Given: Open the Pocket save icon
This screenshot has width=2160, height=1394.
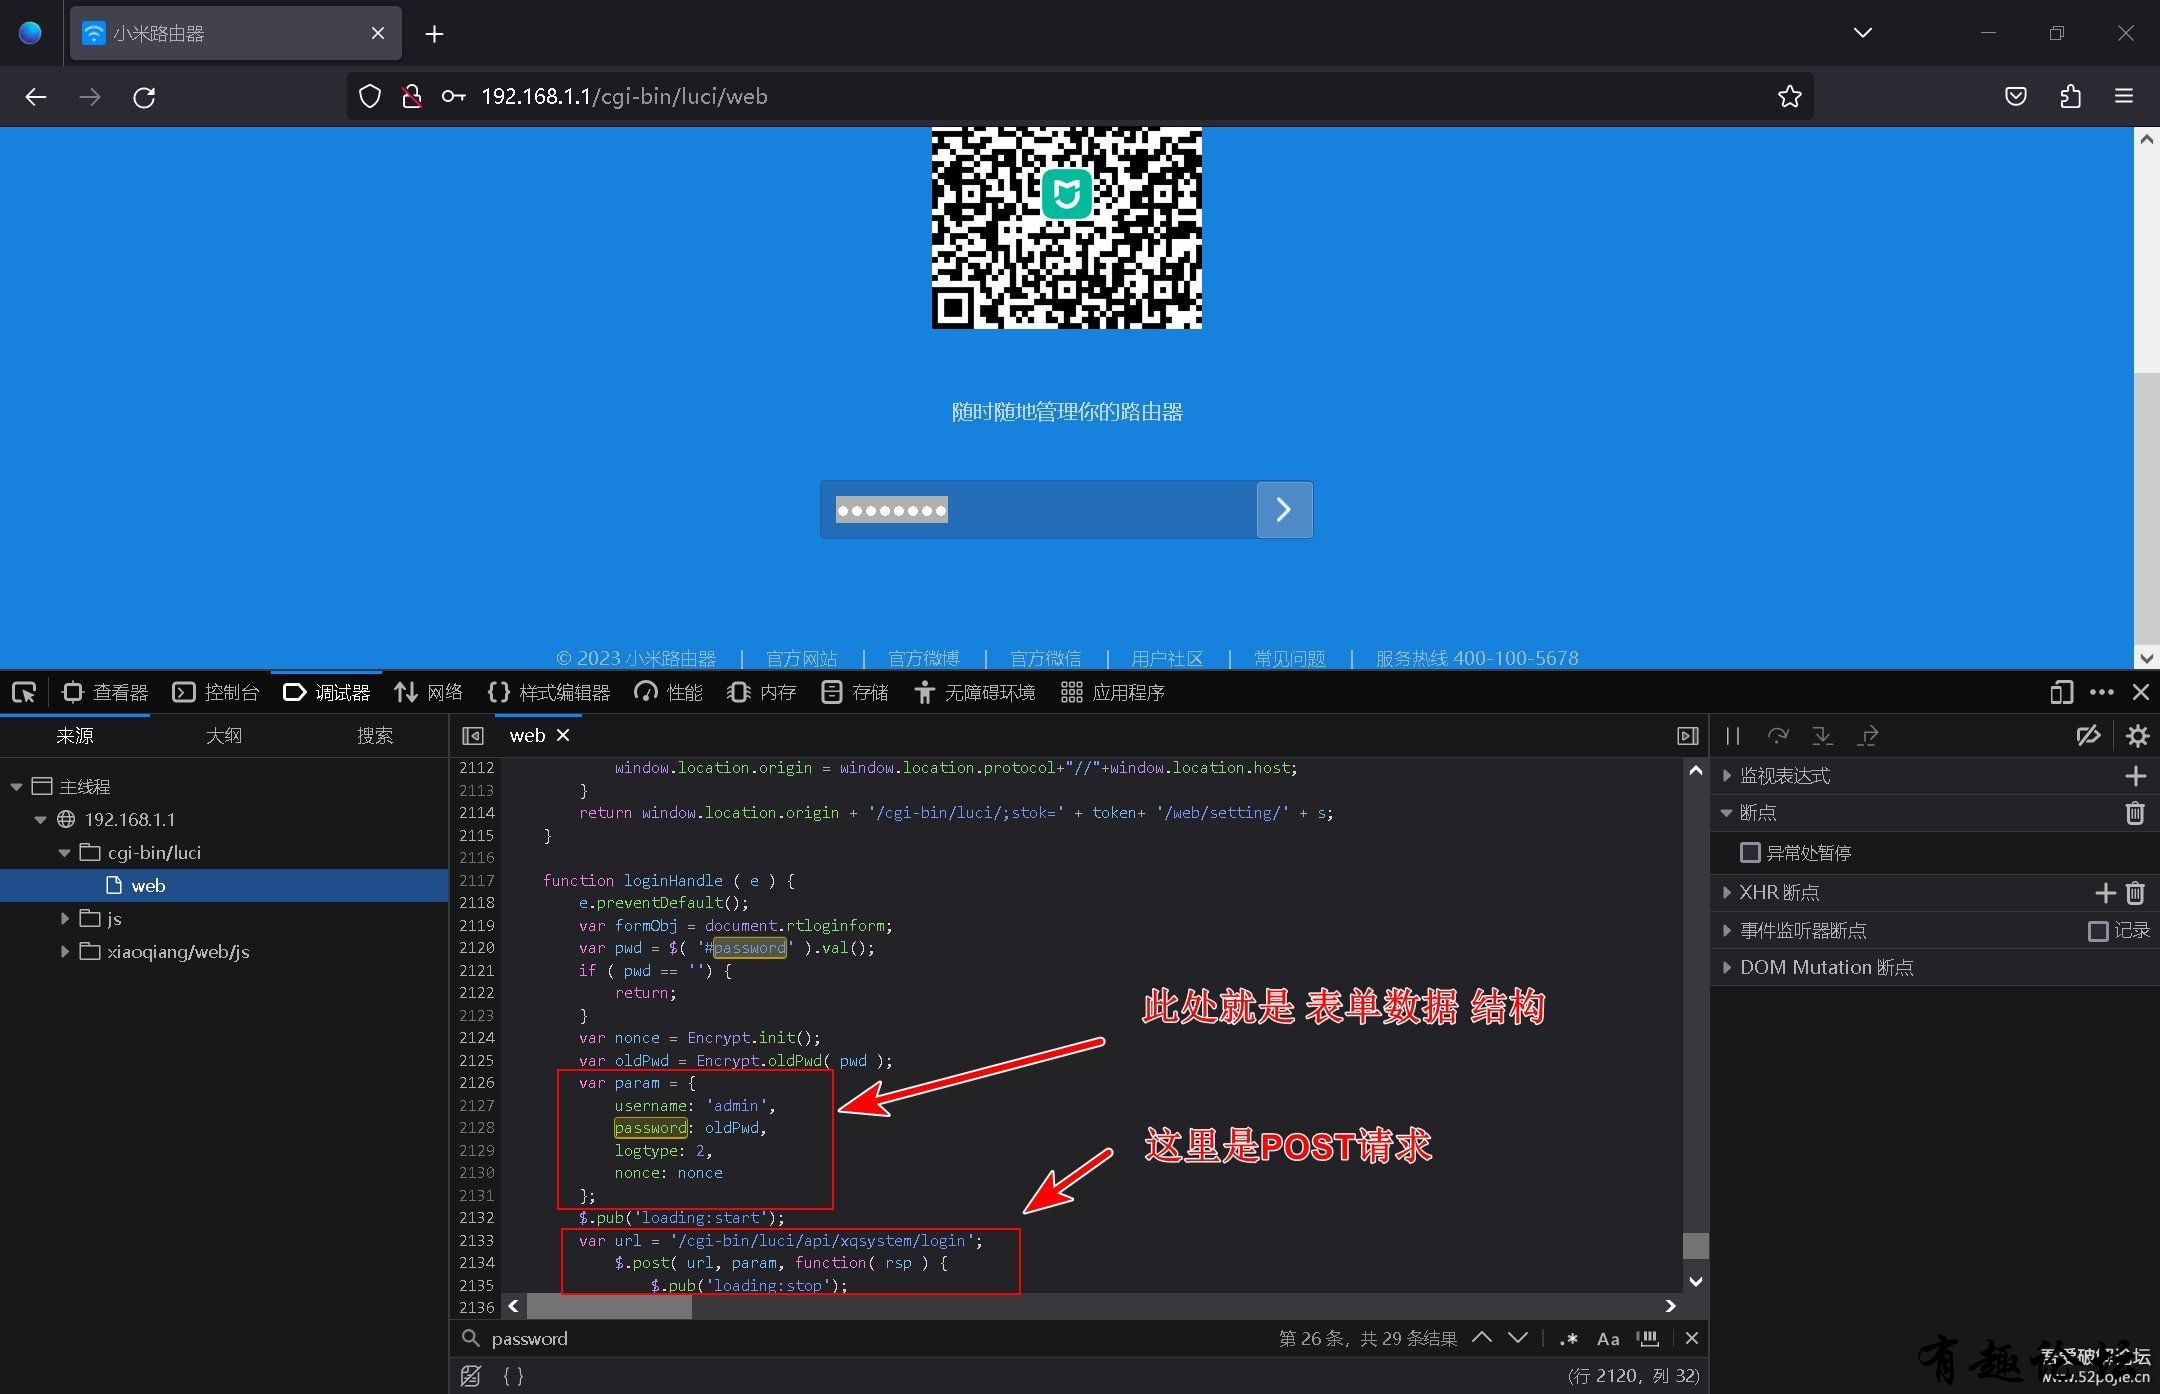Looking at the screenshot, I should [2016, 97].
